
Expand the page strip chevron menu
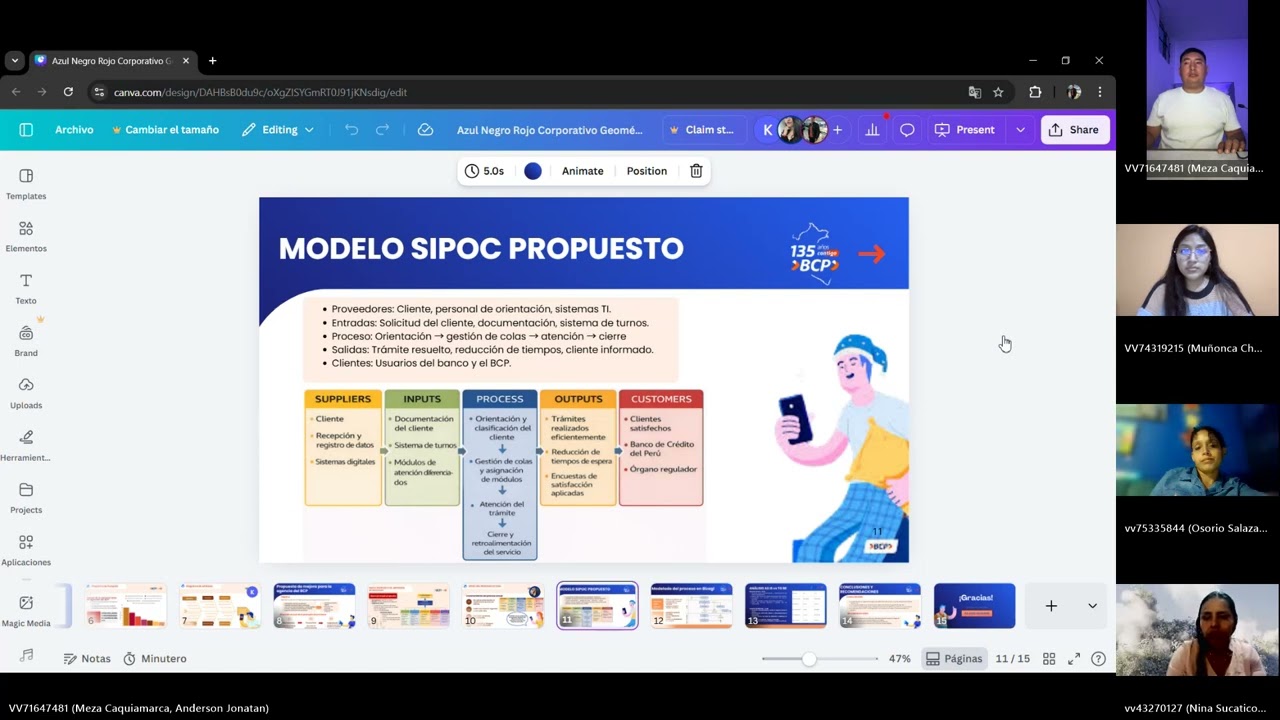tap(1092, 606)
